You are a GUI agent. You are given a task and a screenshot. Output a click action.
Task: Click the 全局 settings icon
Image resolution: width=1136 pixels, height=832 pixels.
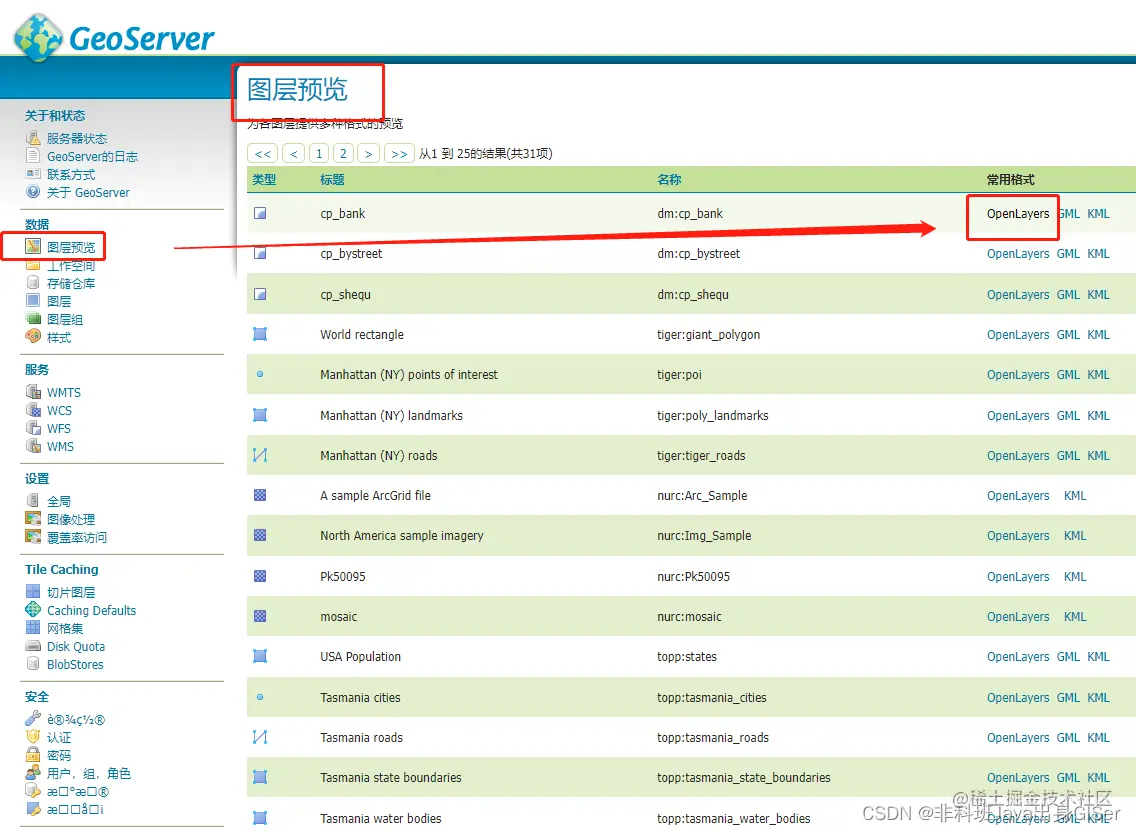click(33, 500)
